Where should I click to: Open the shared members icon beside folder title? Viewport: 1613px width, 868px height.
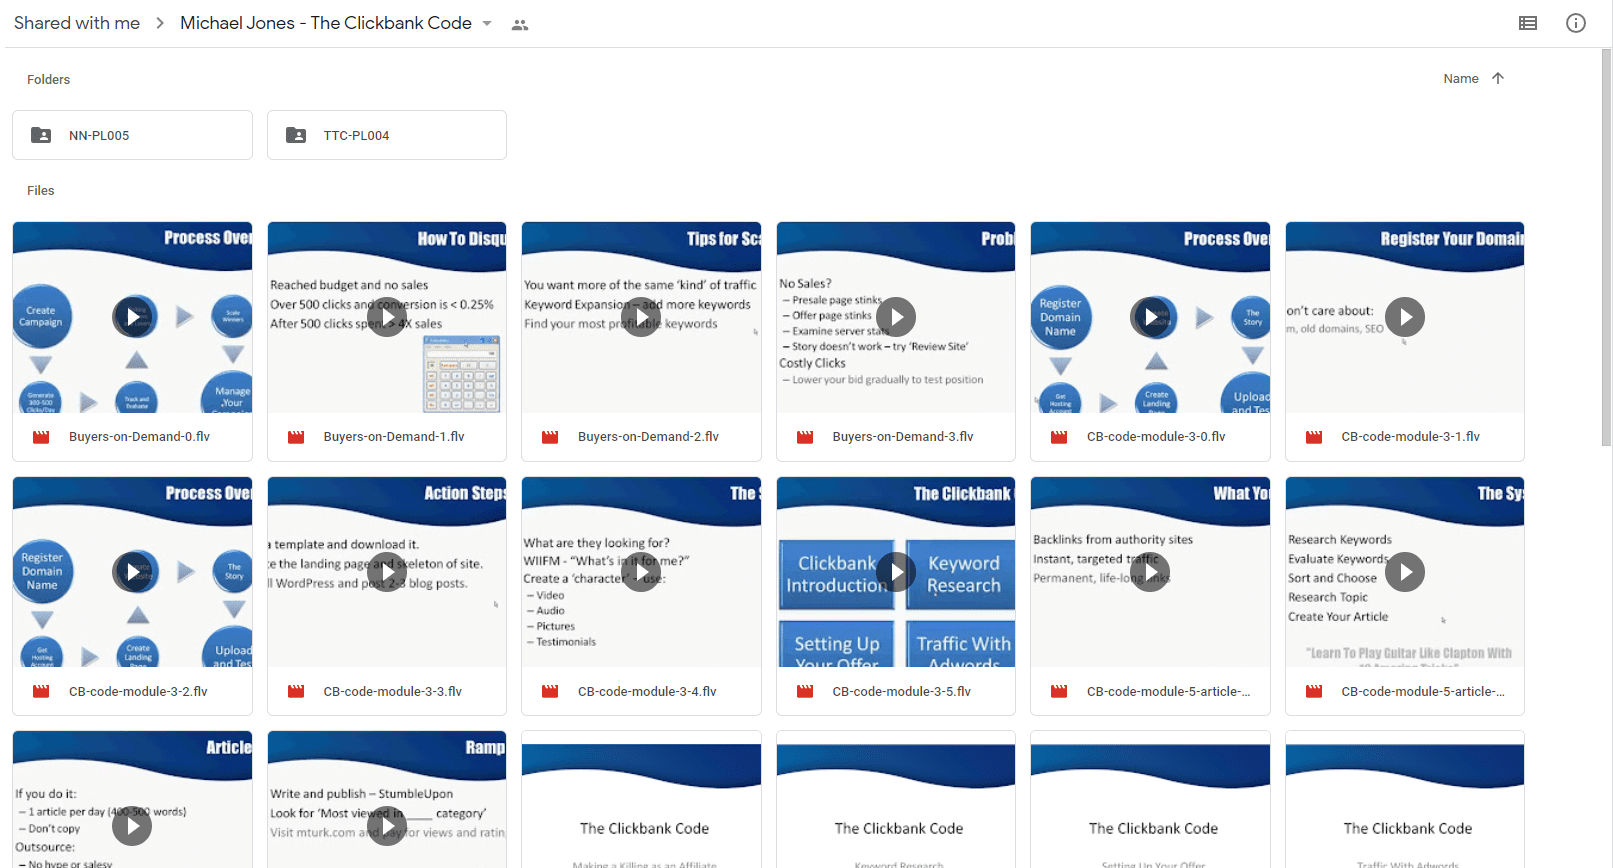click(x=519, y=24)
